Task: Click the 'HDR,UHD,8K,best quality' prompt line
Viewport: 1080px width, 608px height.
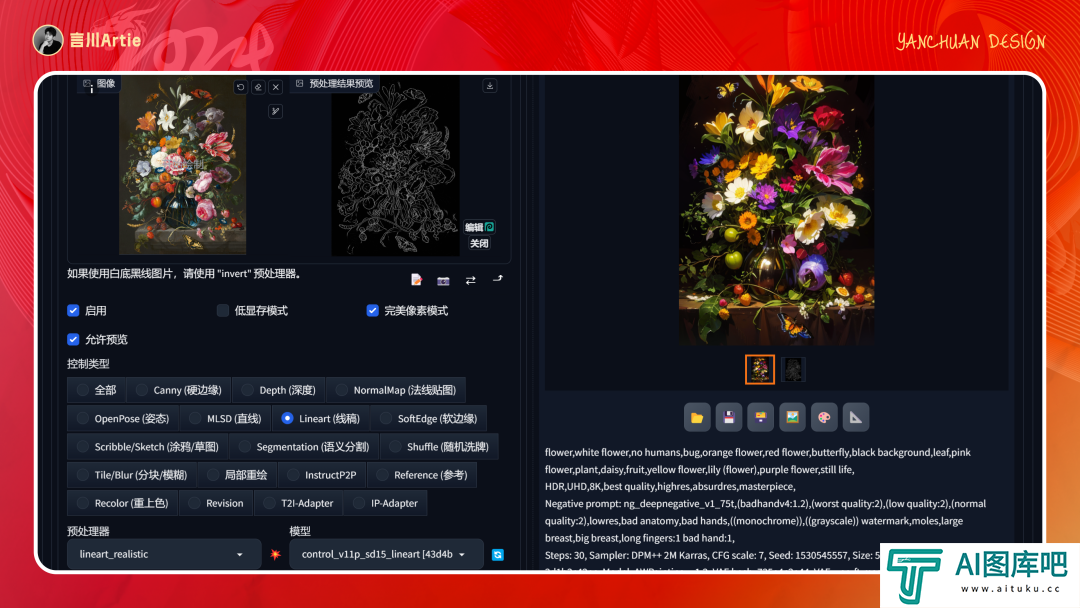Action: (670, 486)
